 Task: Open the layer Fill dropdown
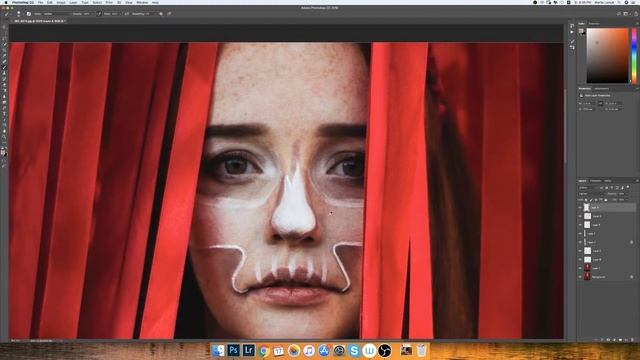pyautogui.click(x=624, y=200)
